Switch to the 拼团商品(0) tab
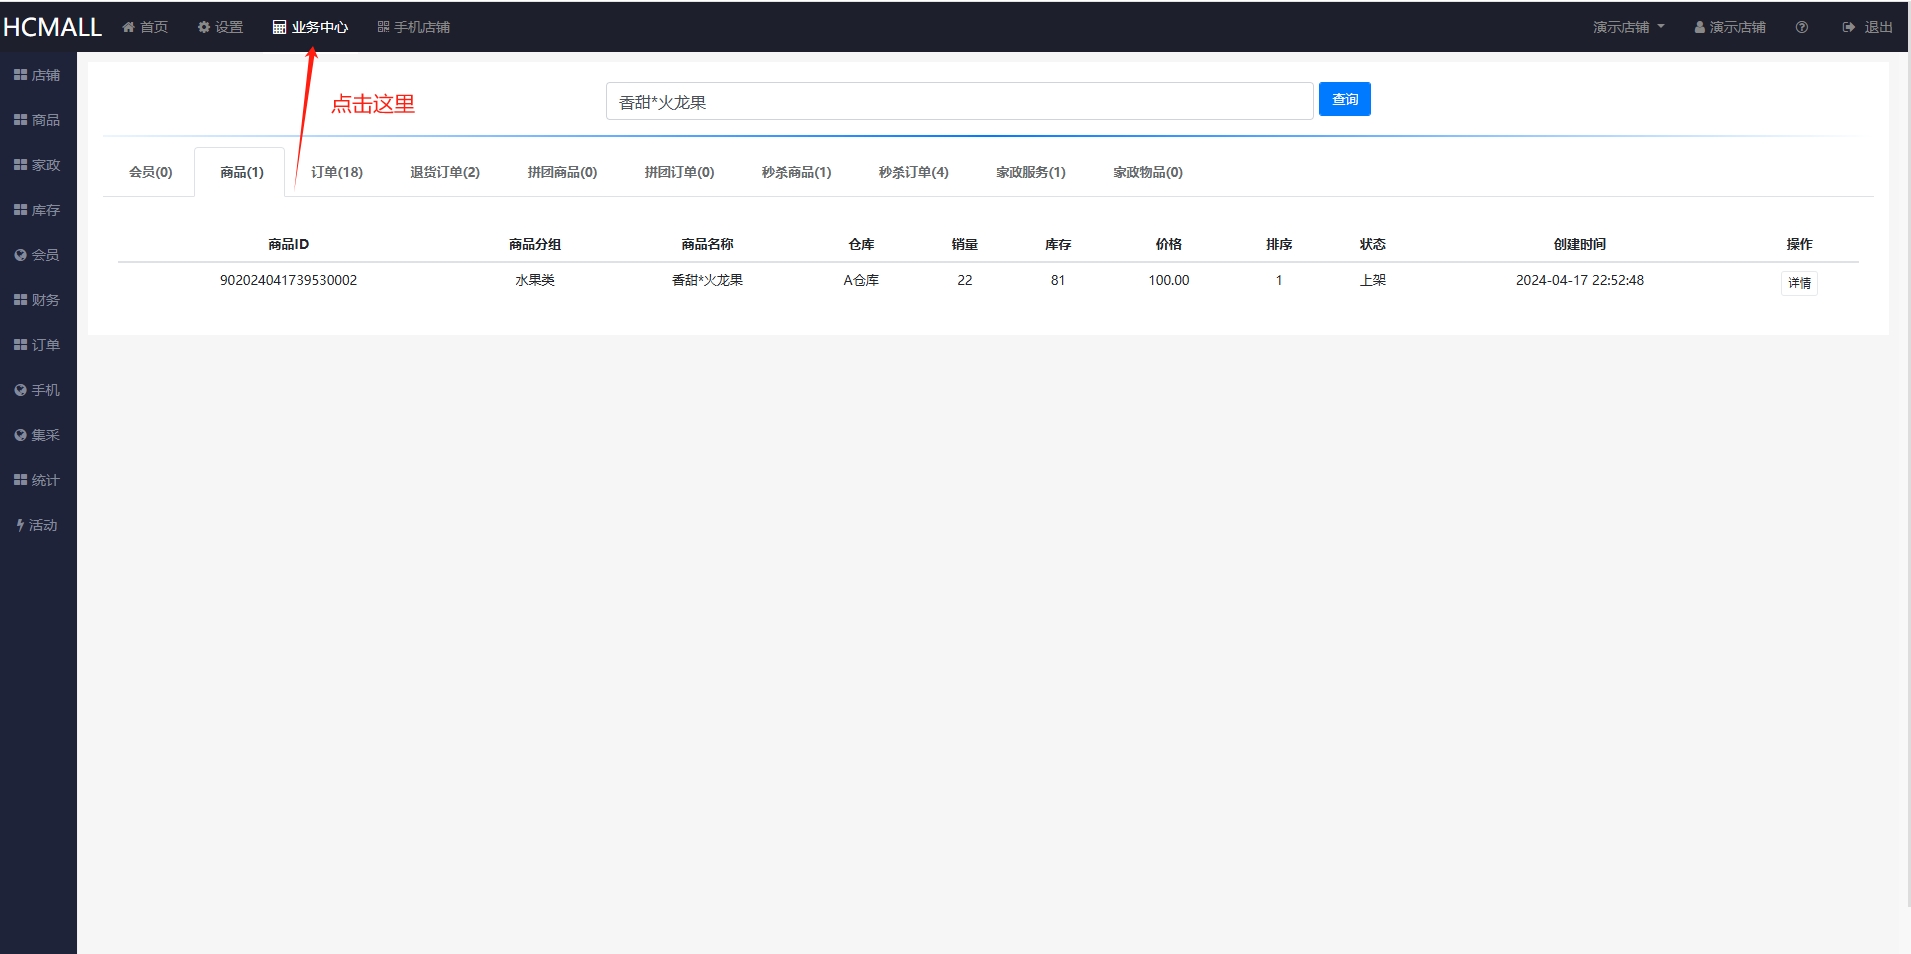The image size is (1911, 954). [562, 172]
